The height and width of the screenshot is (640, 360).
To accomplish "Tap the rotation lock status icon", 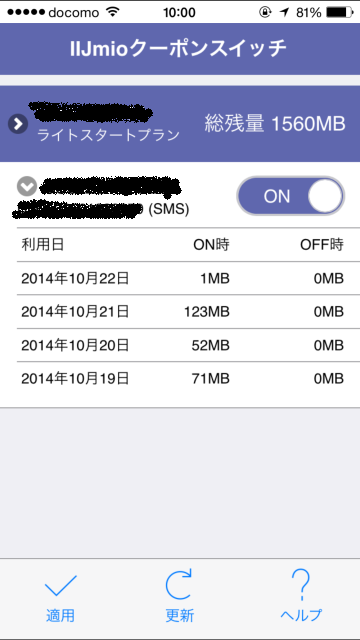I will pos(264,12).
